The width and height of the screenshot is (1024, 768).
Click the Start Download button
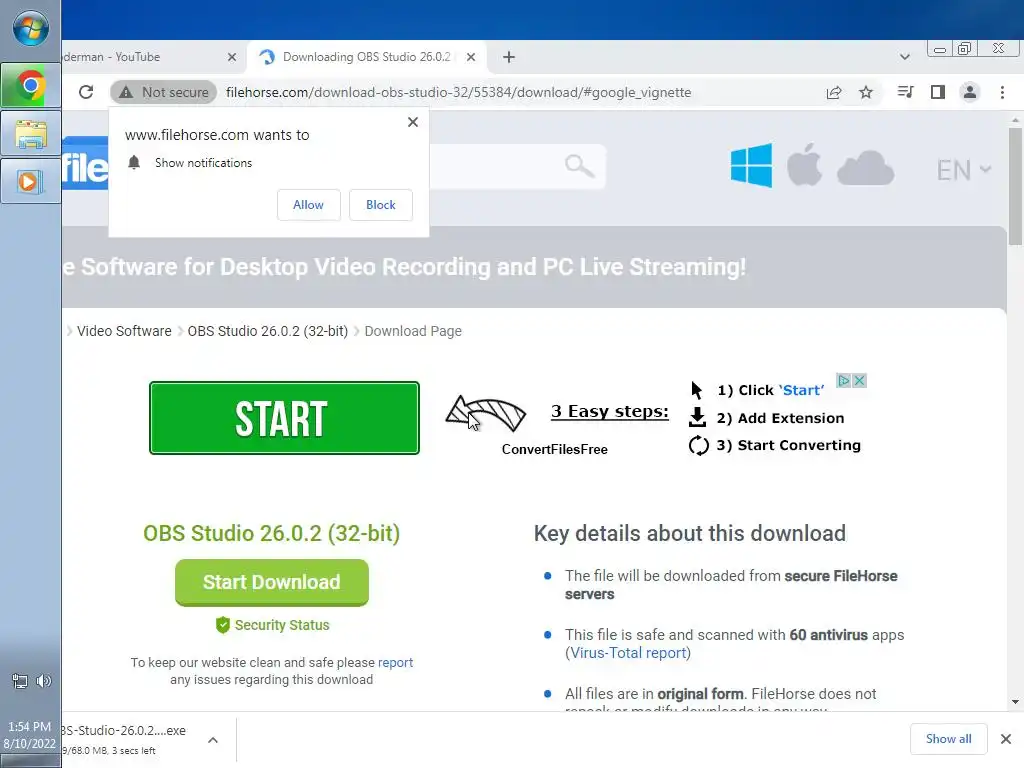[272, 582]
